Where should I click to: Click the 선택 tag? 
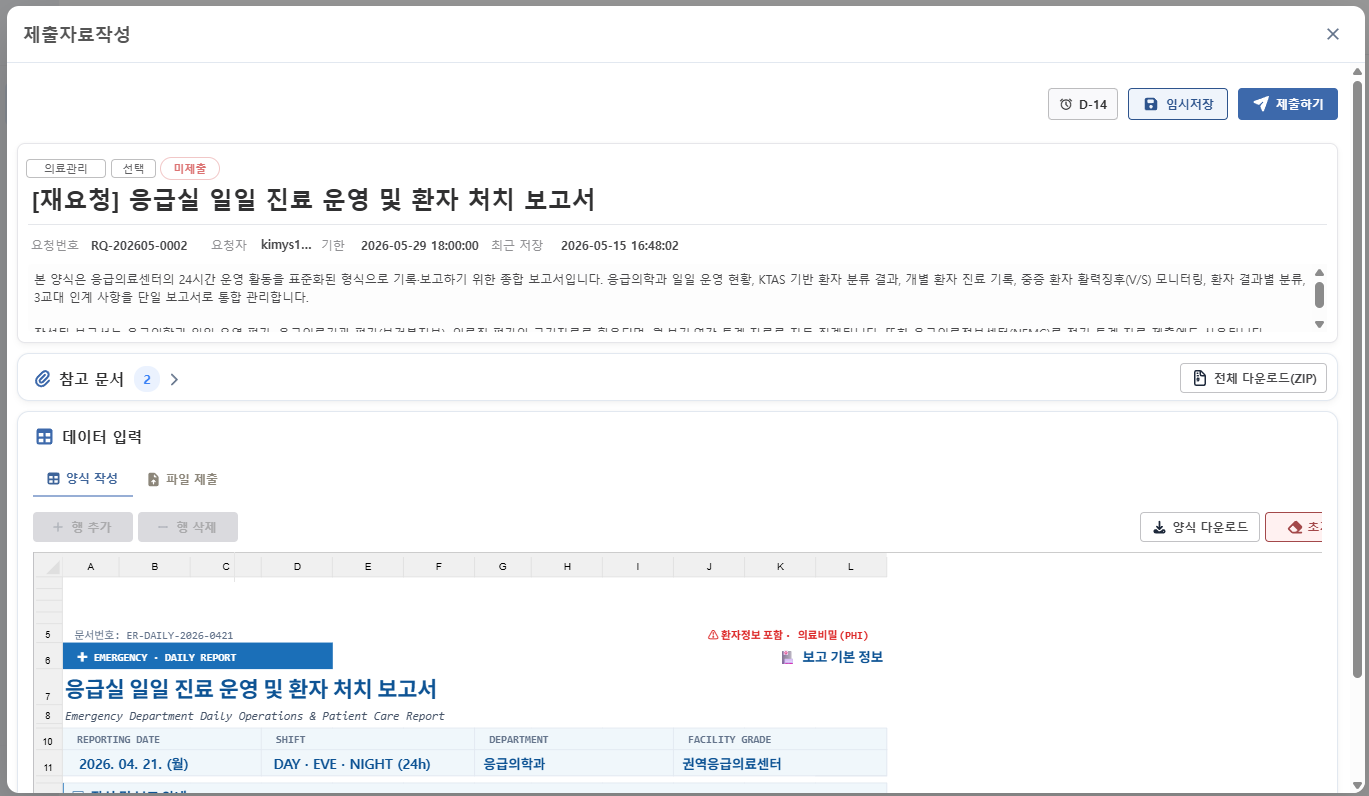click(133, 169)
